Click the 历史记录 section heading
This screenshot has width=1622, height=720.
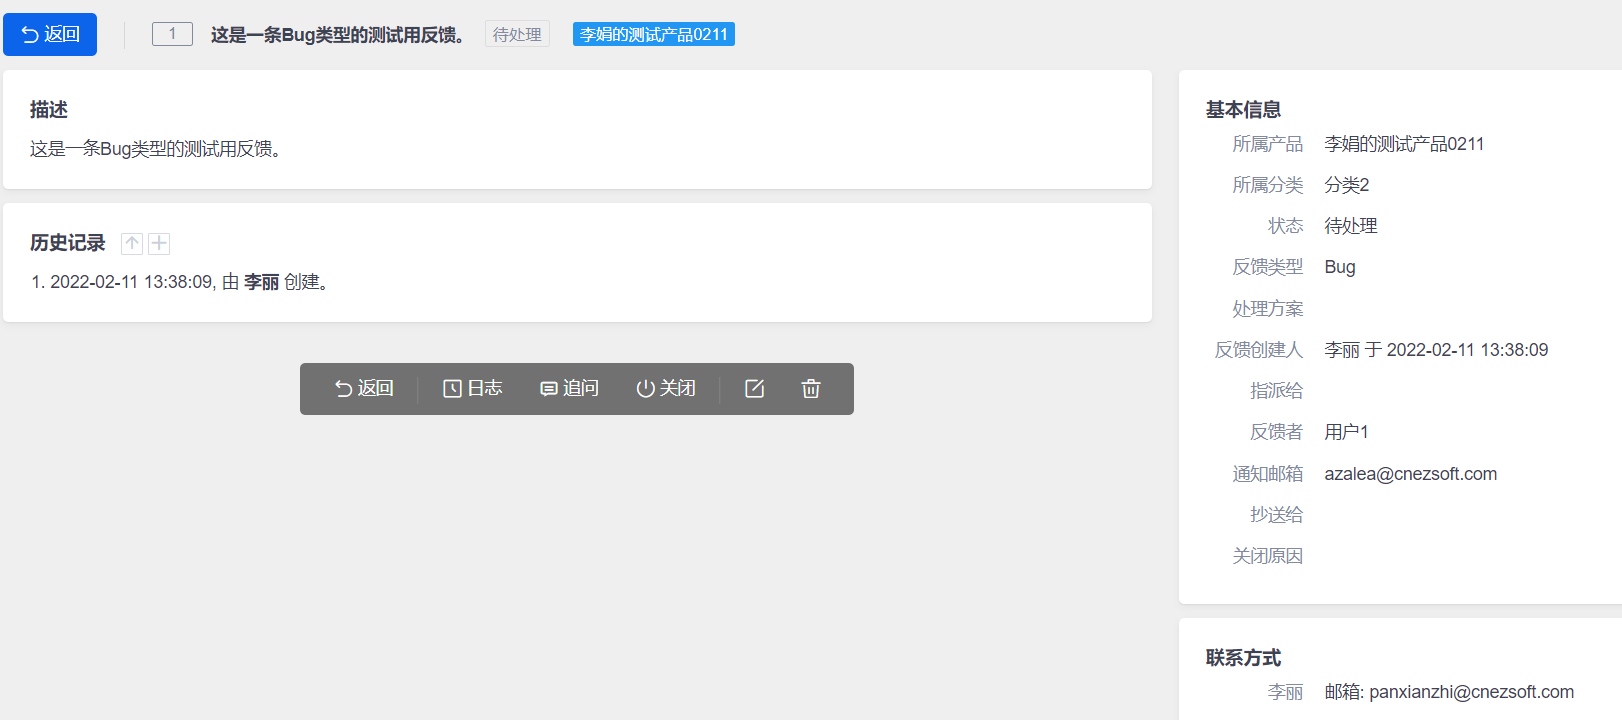point(68,243)
